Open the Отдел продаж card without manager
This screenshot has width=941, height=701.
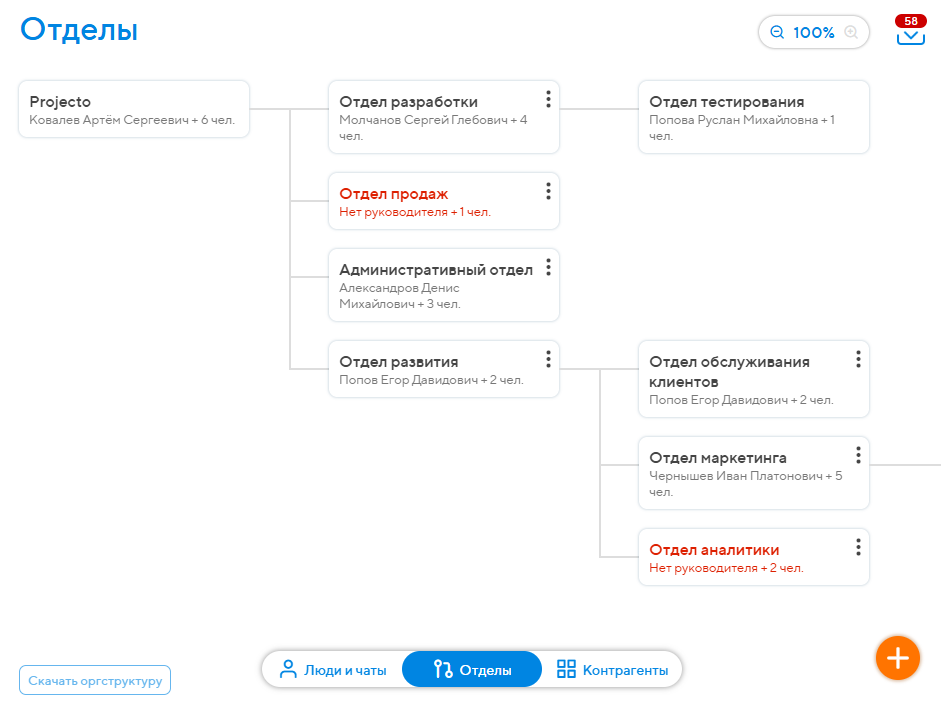430,201
